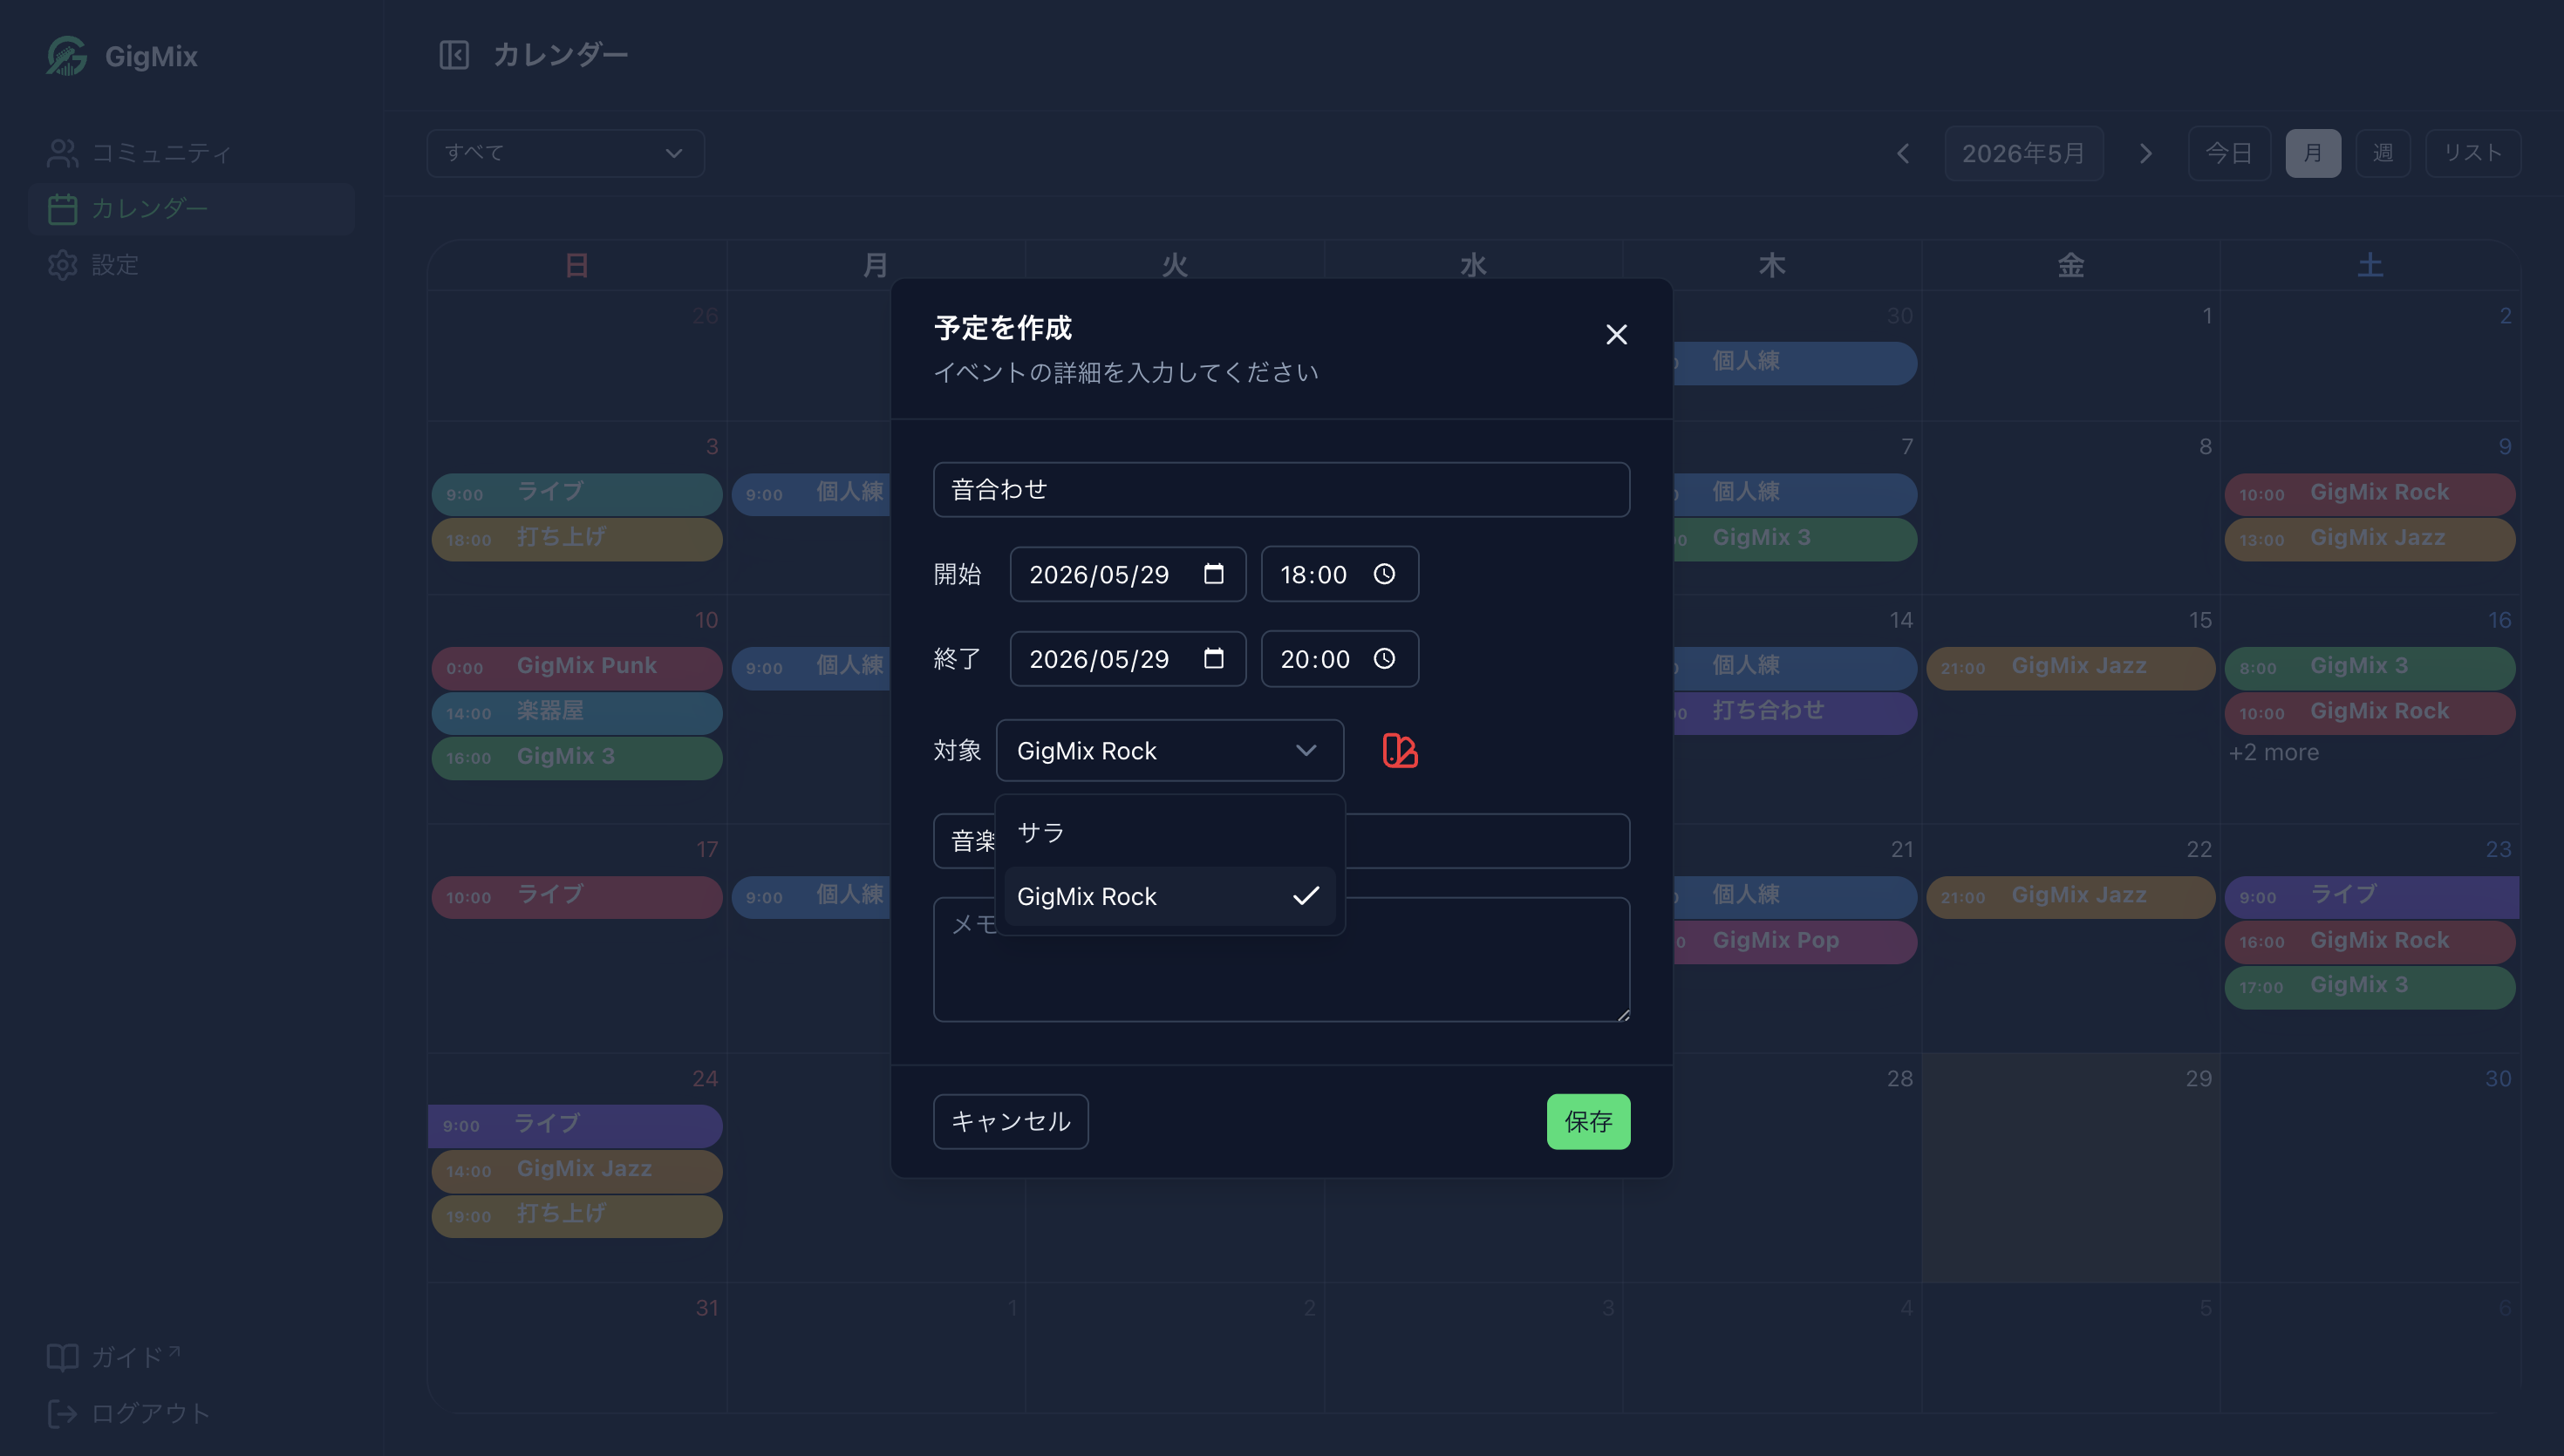Click the GigMix logo icon
This screenshot has height=1456, width=2564.
(x=67, y=55)
